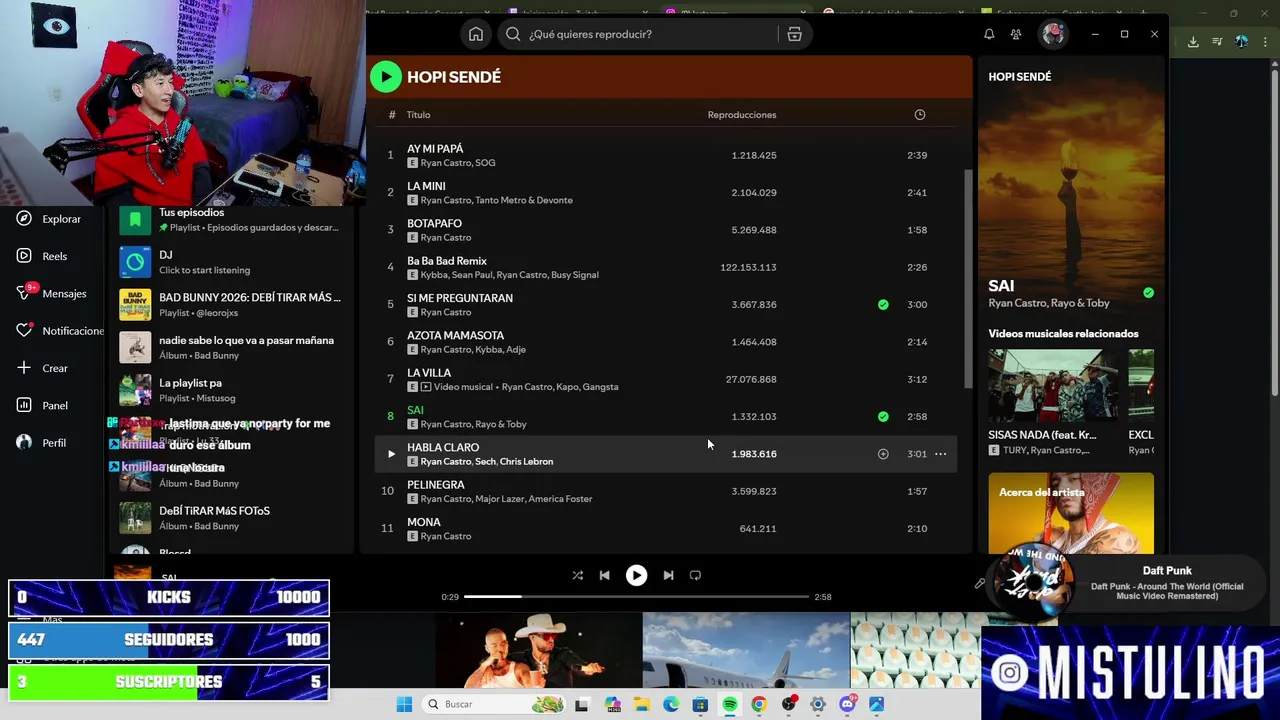Image resolution: width=1280 pixels, height=720 pixels.
Task: Open artist link Chris Lebron
Action: coord(526,461)
